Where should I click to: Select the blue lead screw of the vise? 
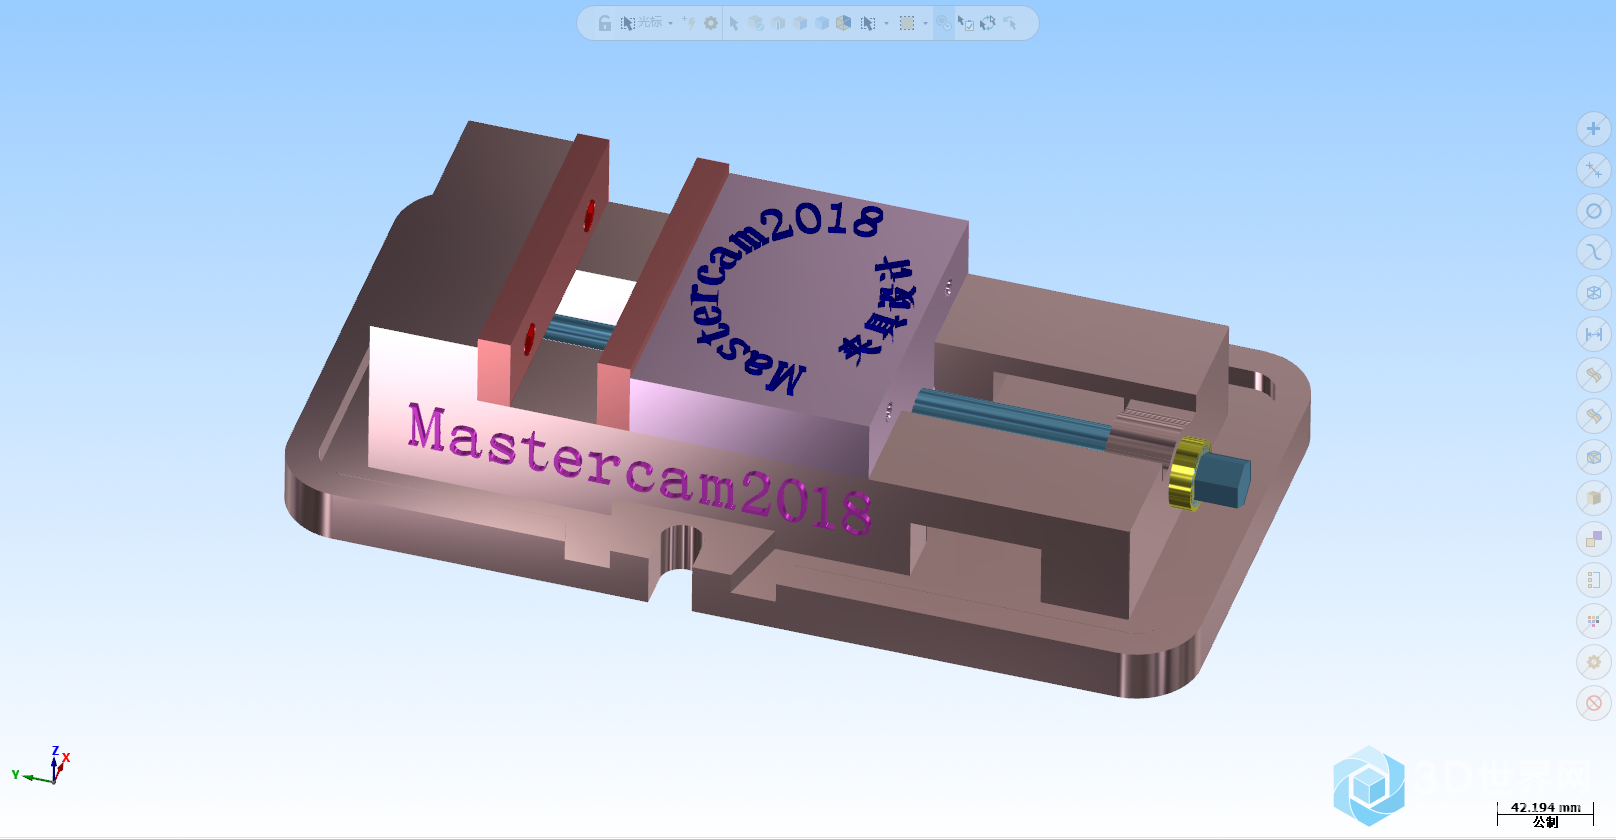tap(1012, 420)
